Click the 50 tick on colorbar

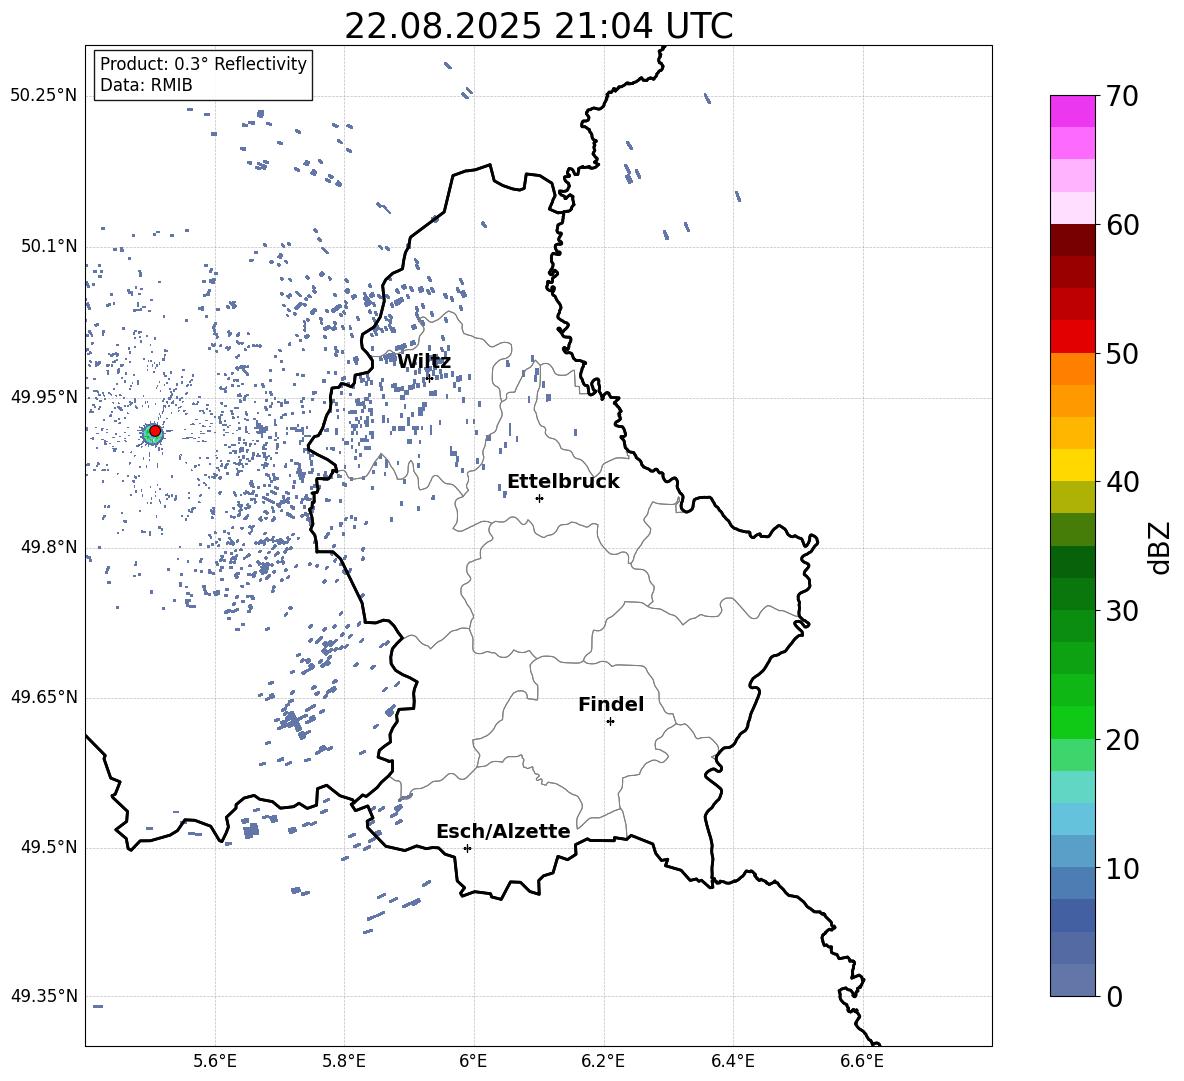tap(1122, 354)
